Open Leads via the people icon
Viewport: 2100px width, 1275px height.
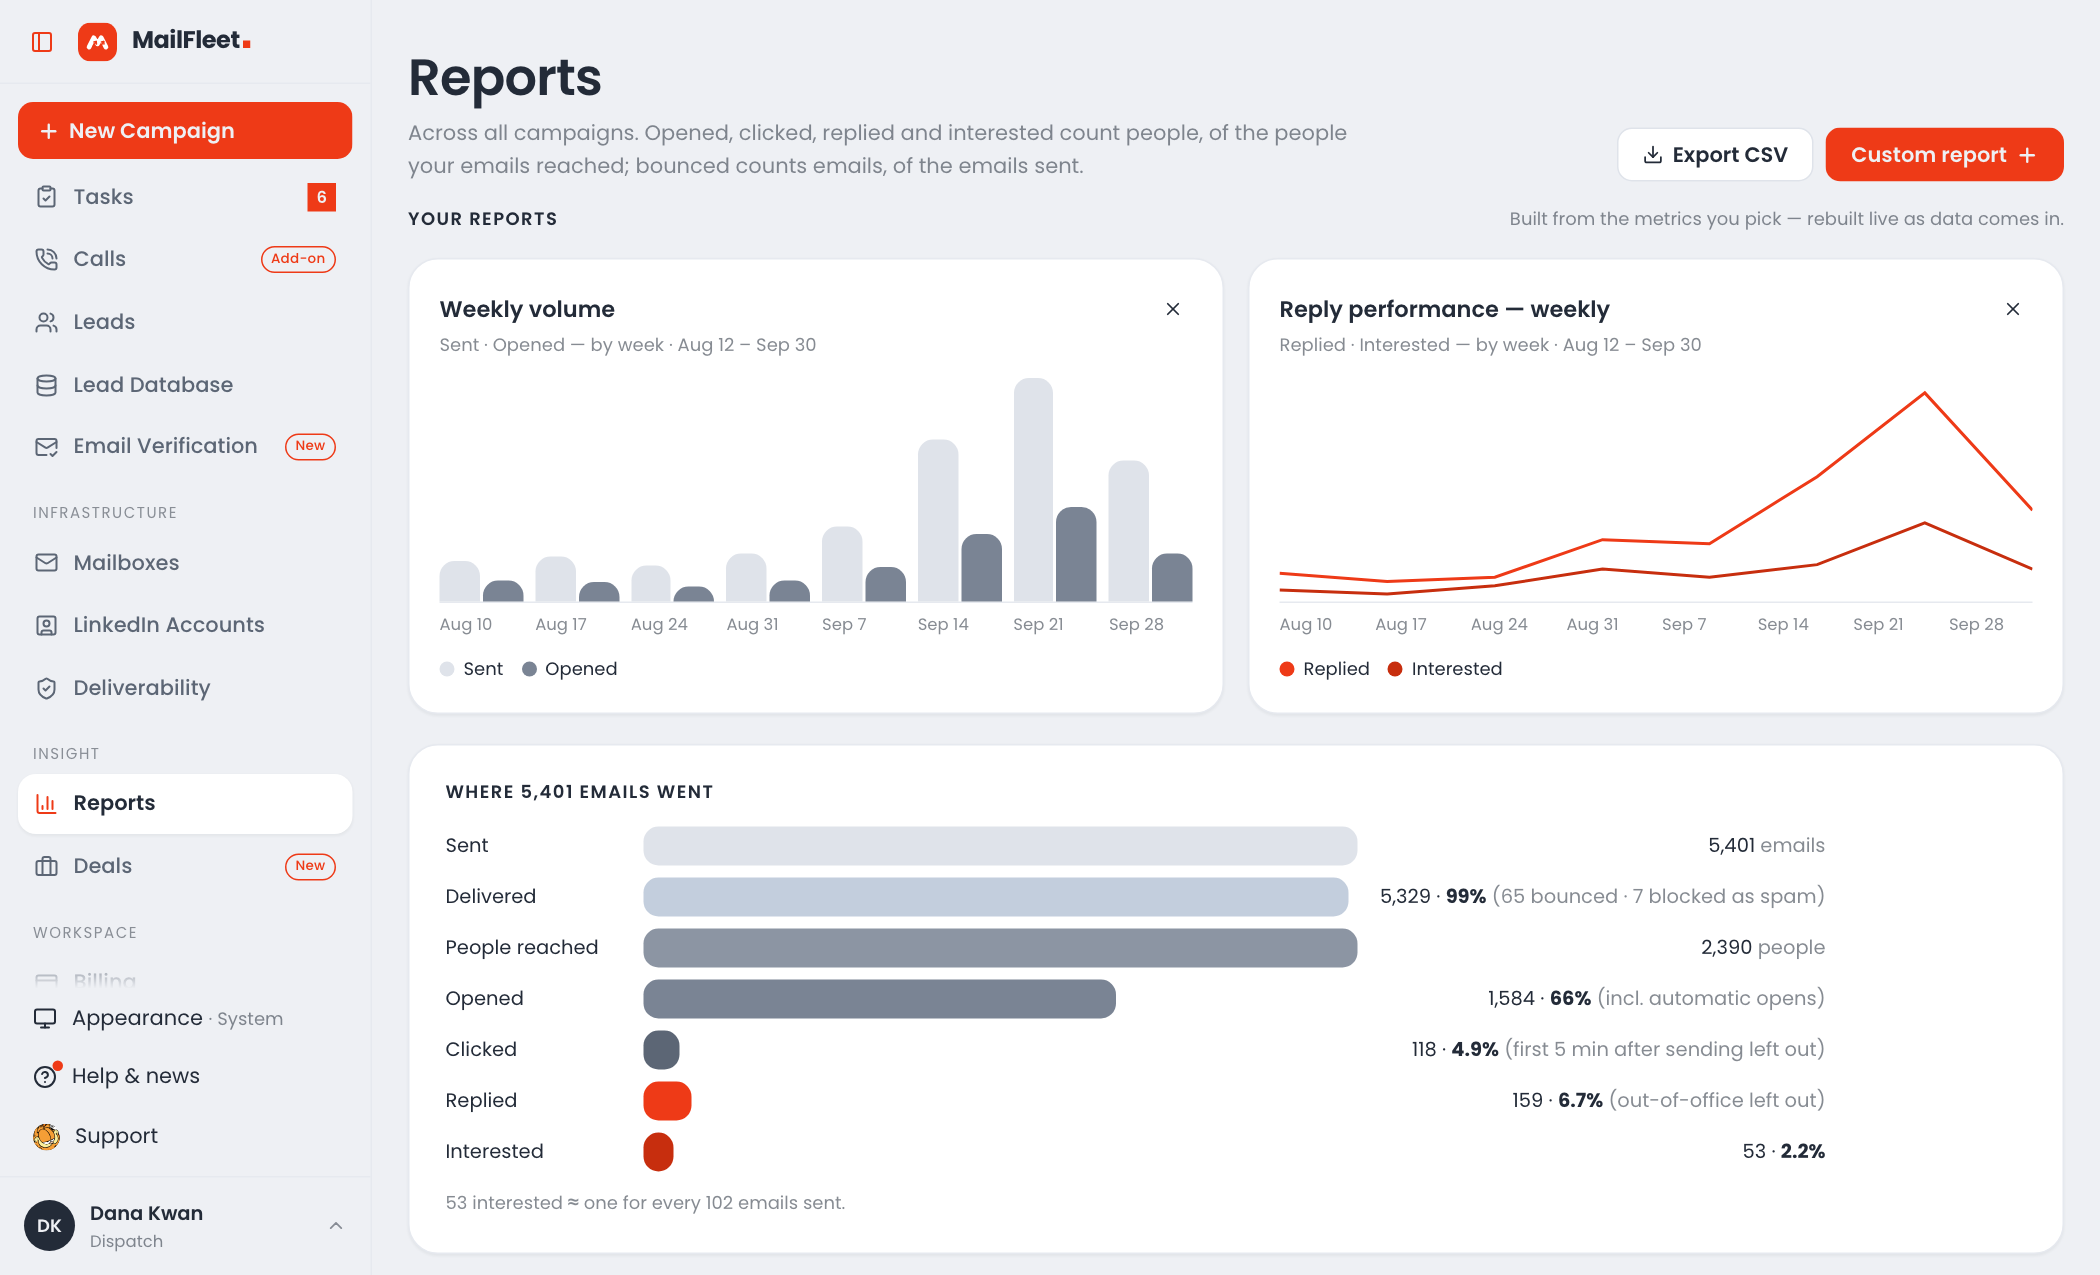pyautogui.click(x=46, y=322)
